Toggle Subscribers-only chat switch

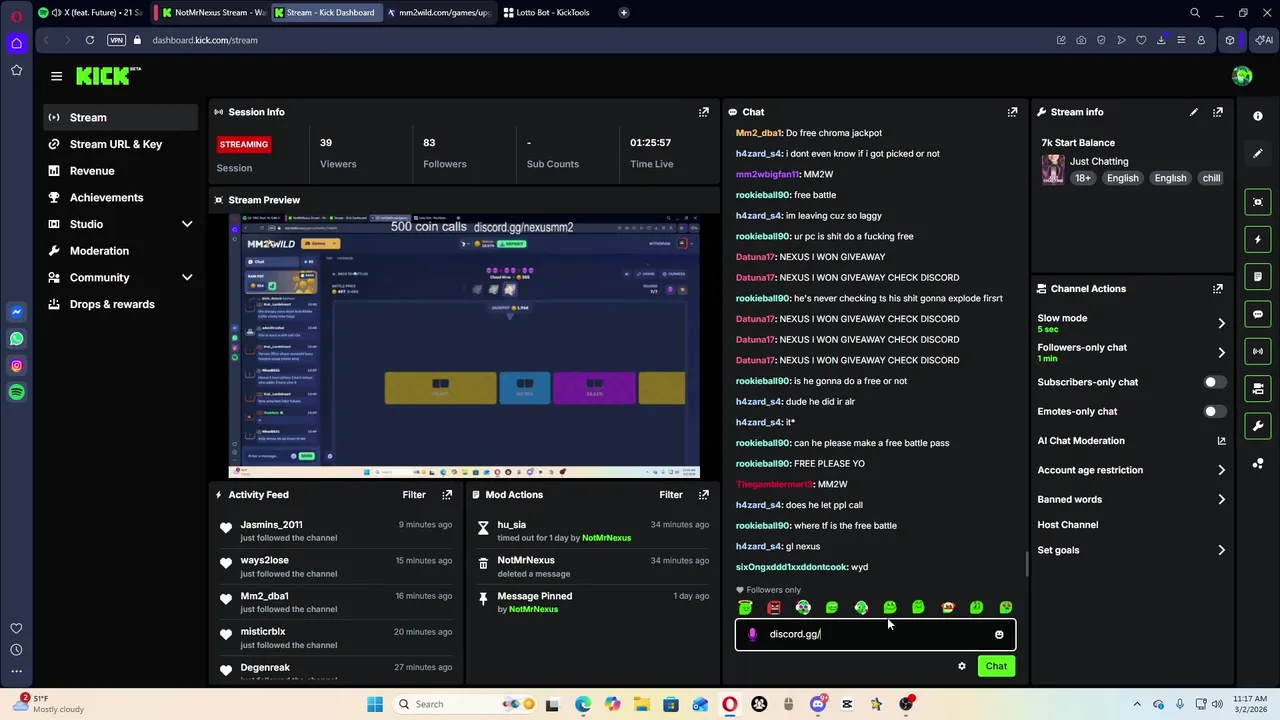[1213, 382]
